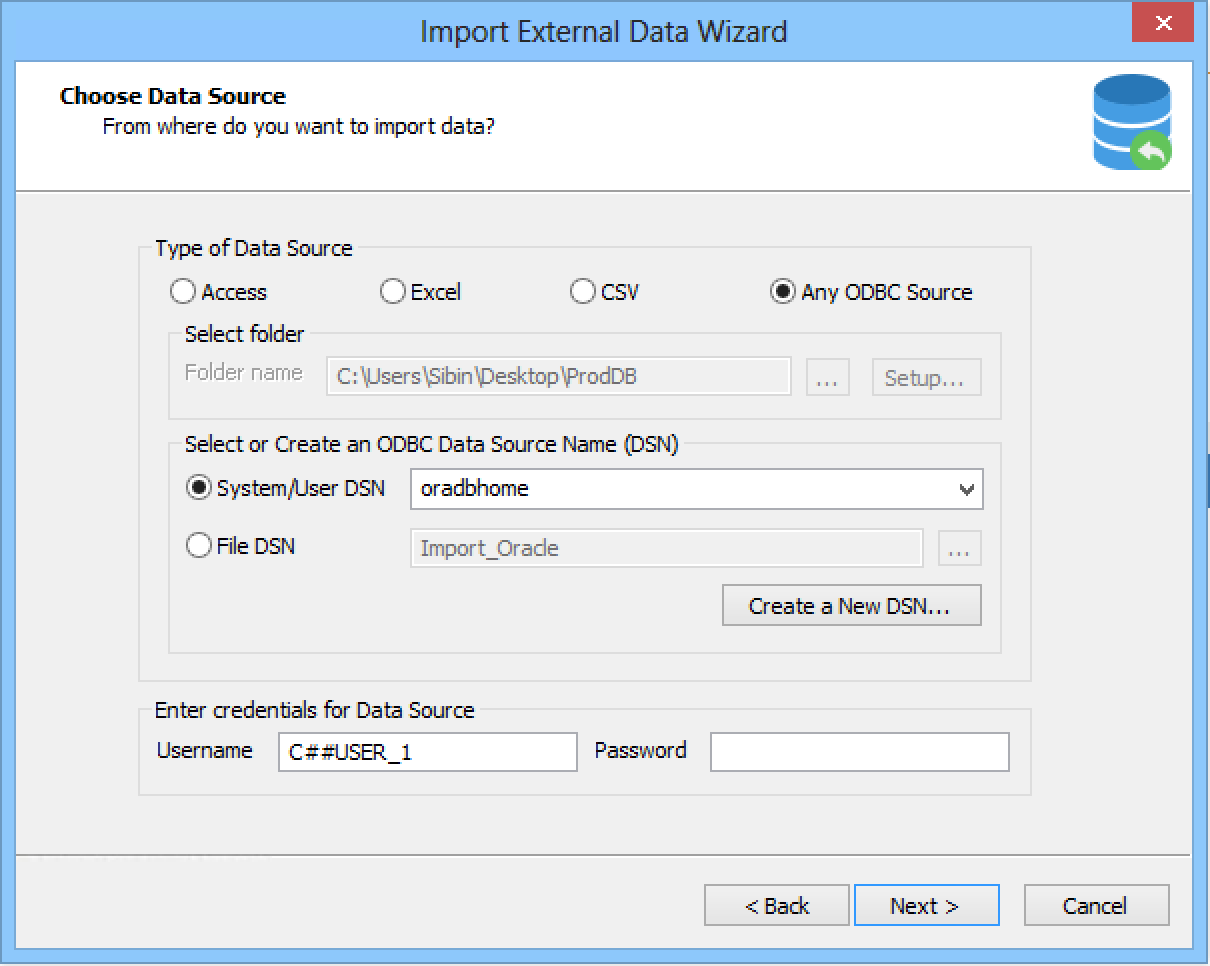Image resolution: width=1210 pixels, height=966 pixels.
Task: Click Create a New DSN... button
Action: (x=851, y=606)
